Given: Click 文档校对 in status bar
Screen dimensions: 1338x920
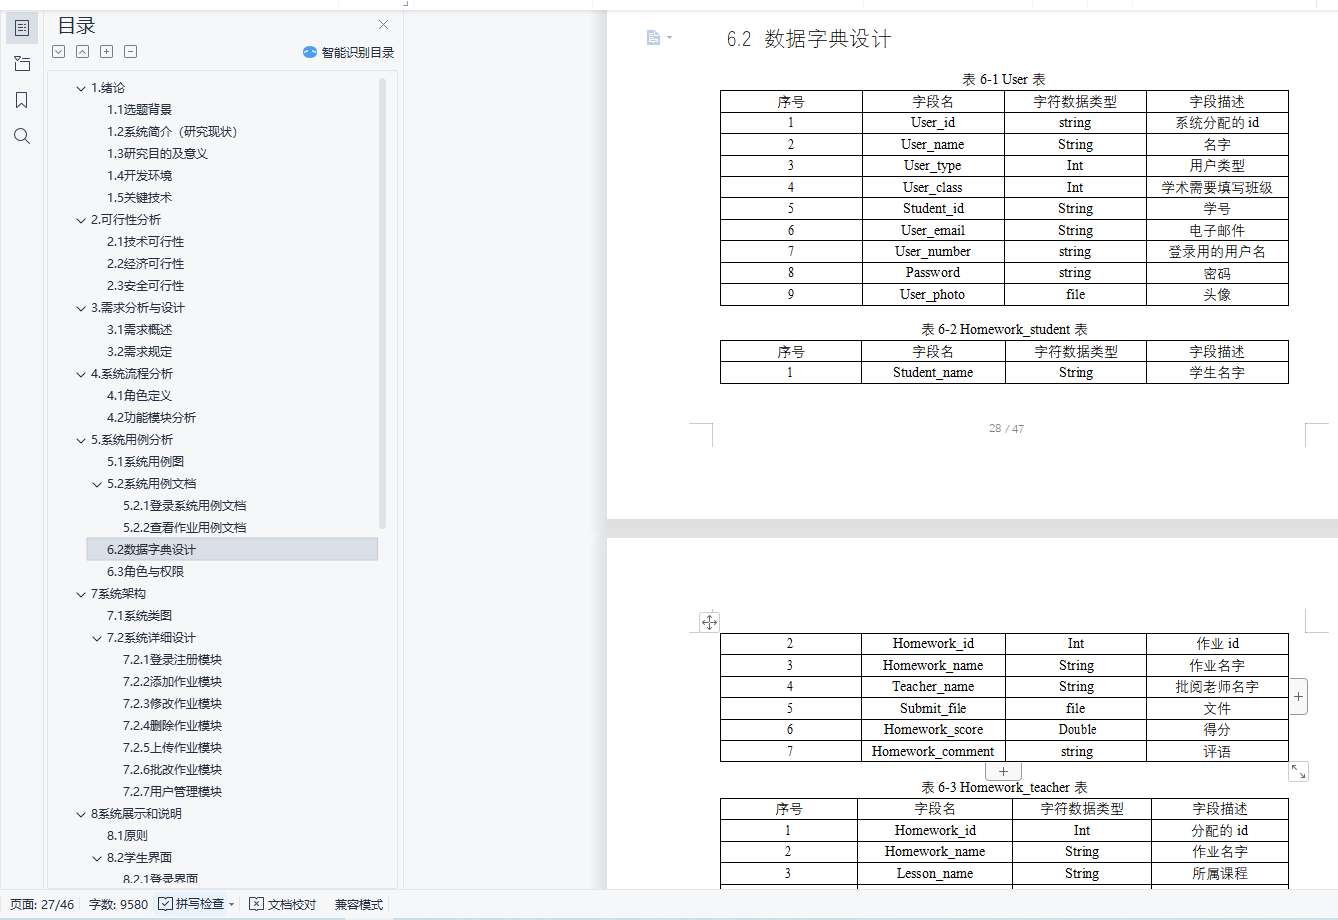Looking at the screenshot, I should [283, 904].
